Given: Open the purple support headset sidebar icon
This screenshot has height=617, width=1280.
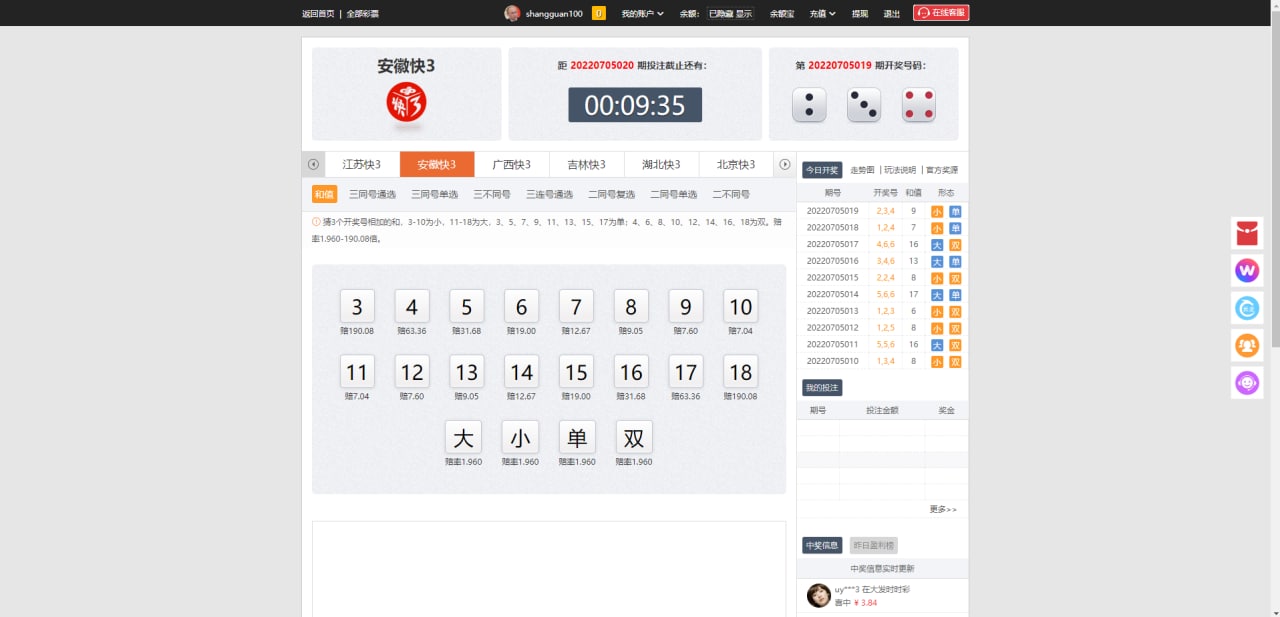Looking at the screenshot, I should tap(1247, 382).
